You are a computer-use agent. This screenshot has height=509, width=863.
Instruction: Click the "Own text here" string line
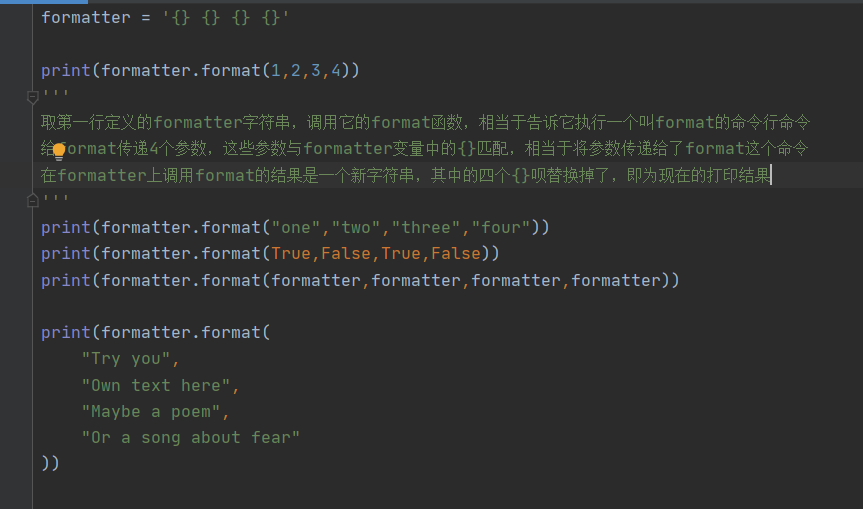[x=156, y=385]
